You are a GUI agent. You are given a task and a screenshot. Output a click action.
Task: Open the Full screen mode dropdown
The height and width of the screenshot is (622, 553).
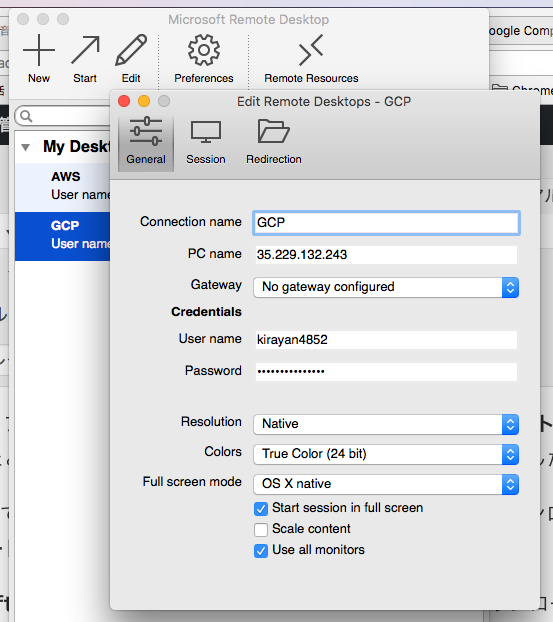pyautogui.click(x=386, y=484)
